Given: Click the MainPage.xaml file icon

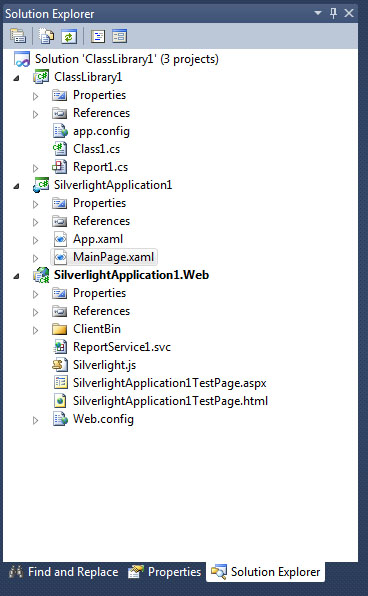Looking at the screenshot, I should point(60,257).
